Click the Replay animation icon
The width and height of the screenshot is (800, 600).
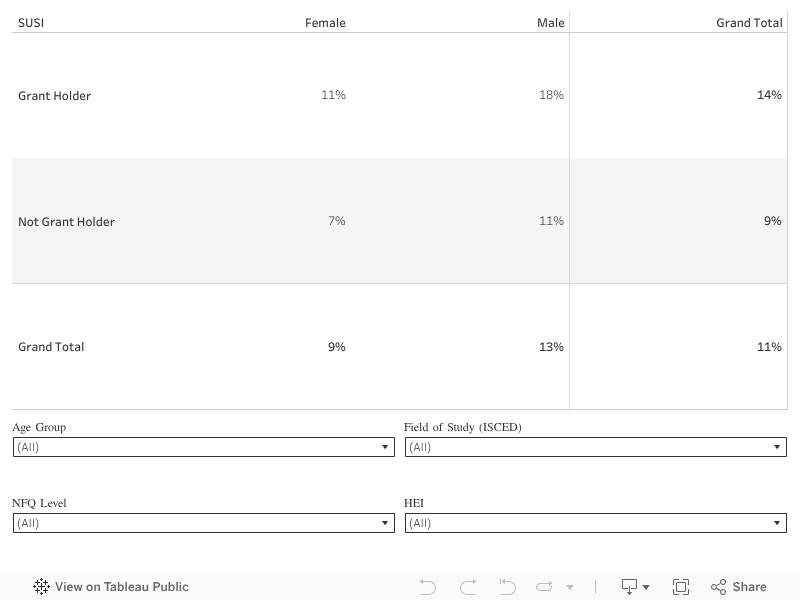(x=544, y=587)
